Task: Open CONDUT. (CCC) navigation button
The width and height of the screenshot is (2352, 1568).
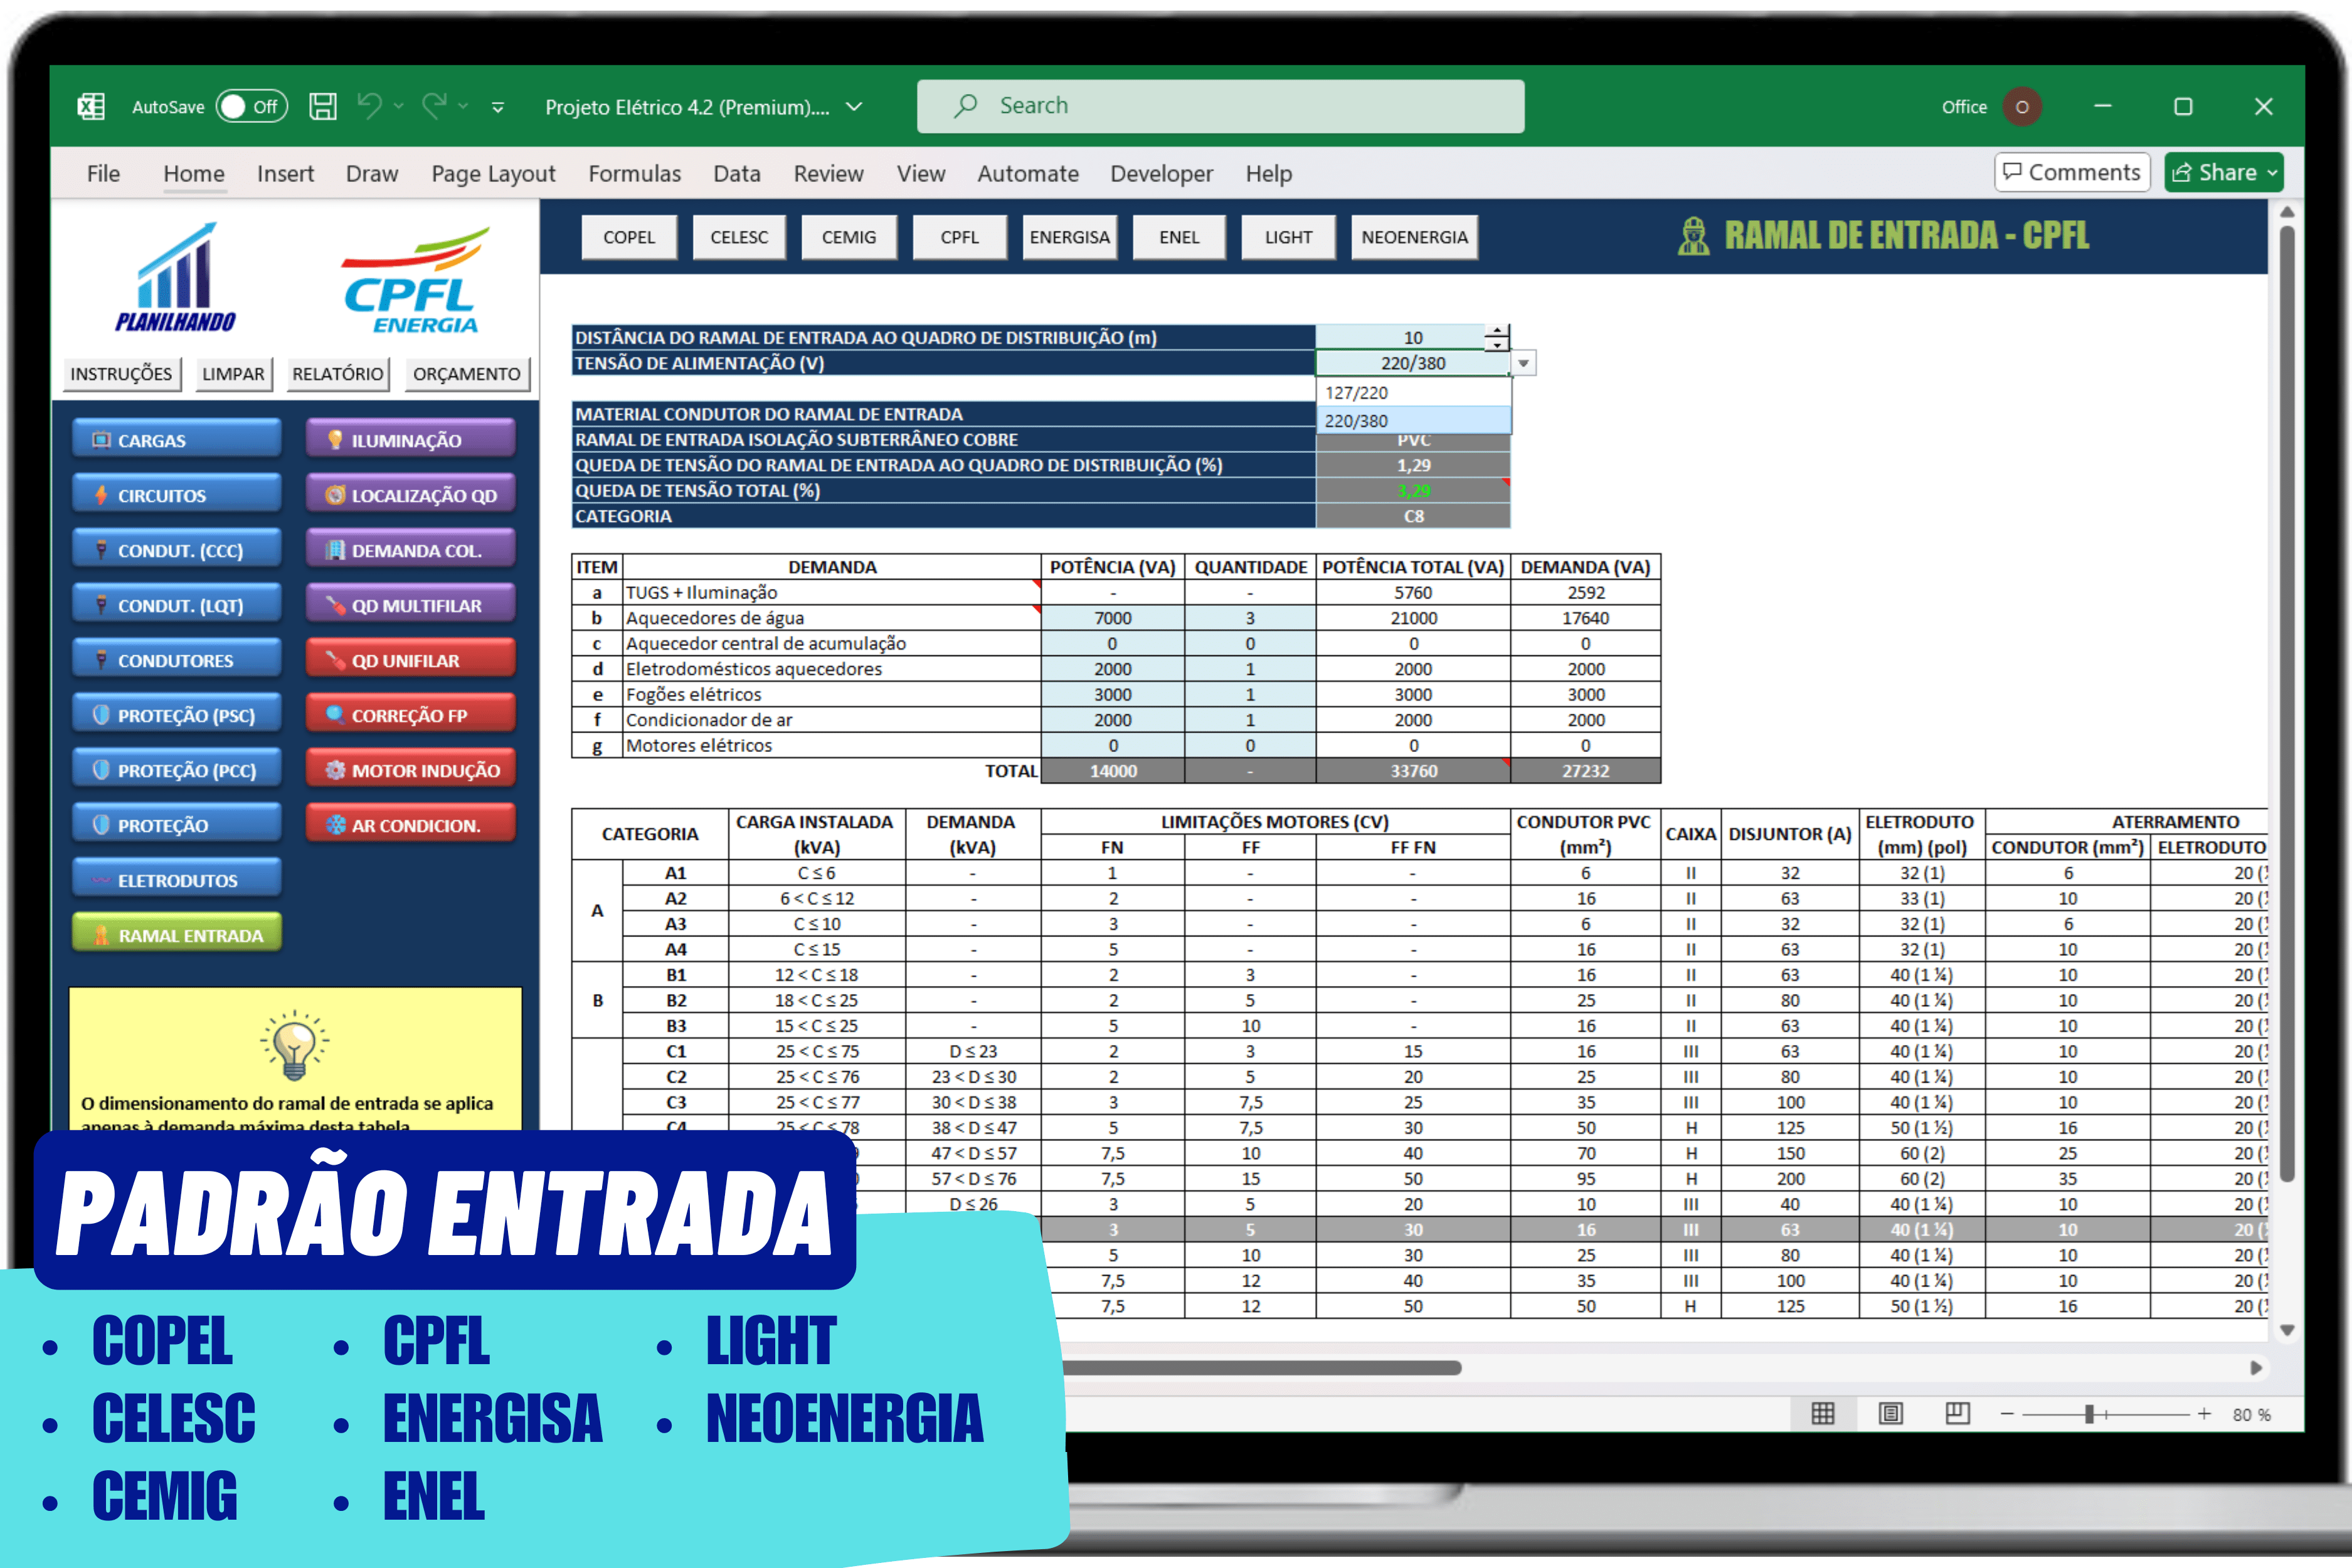Action: [177, 550]
